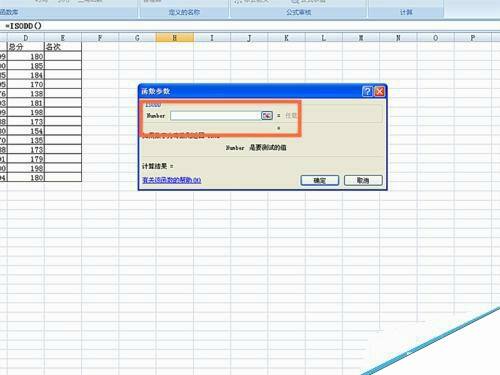Image resolution: width=500 pixels, height=375 pixels.
Task: Click cell with value 185 in column D
Action: tap(26, 66)
